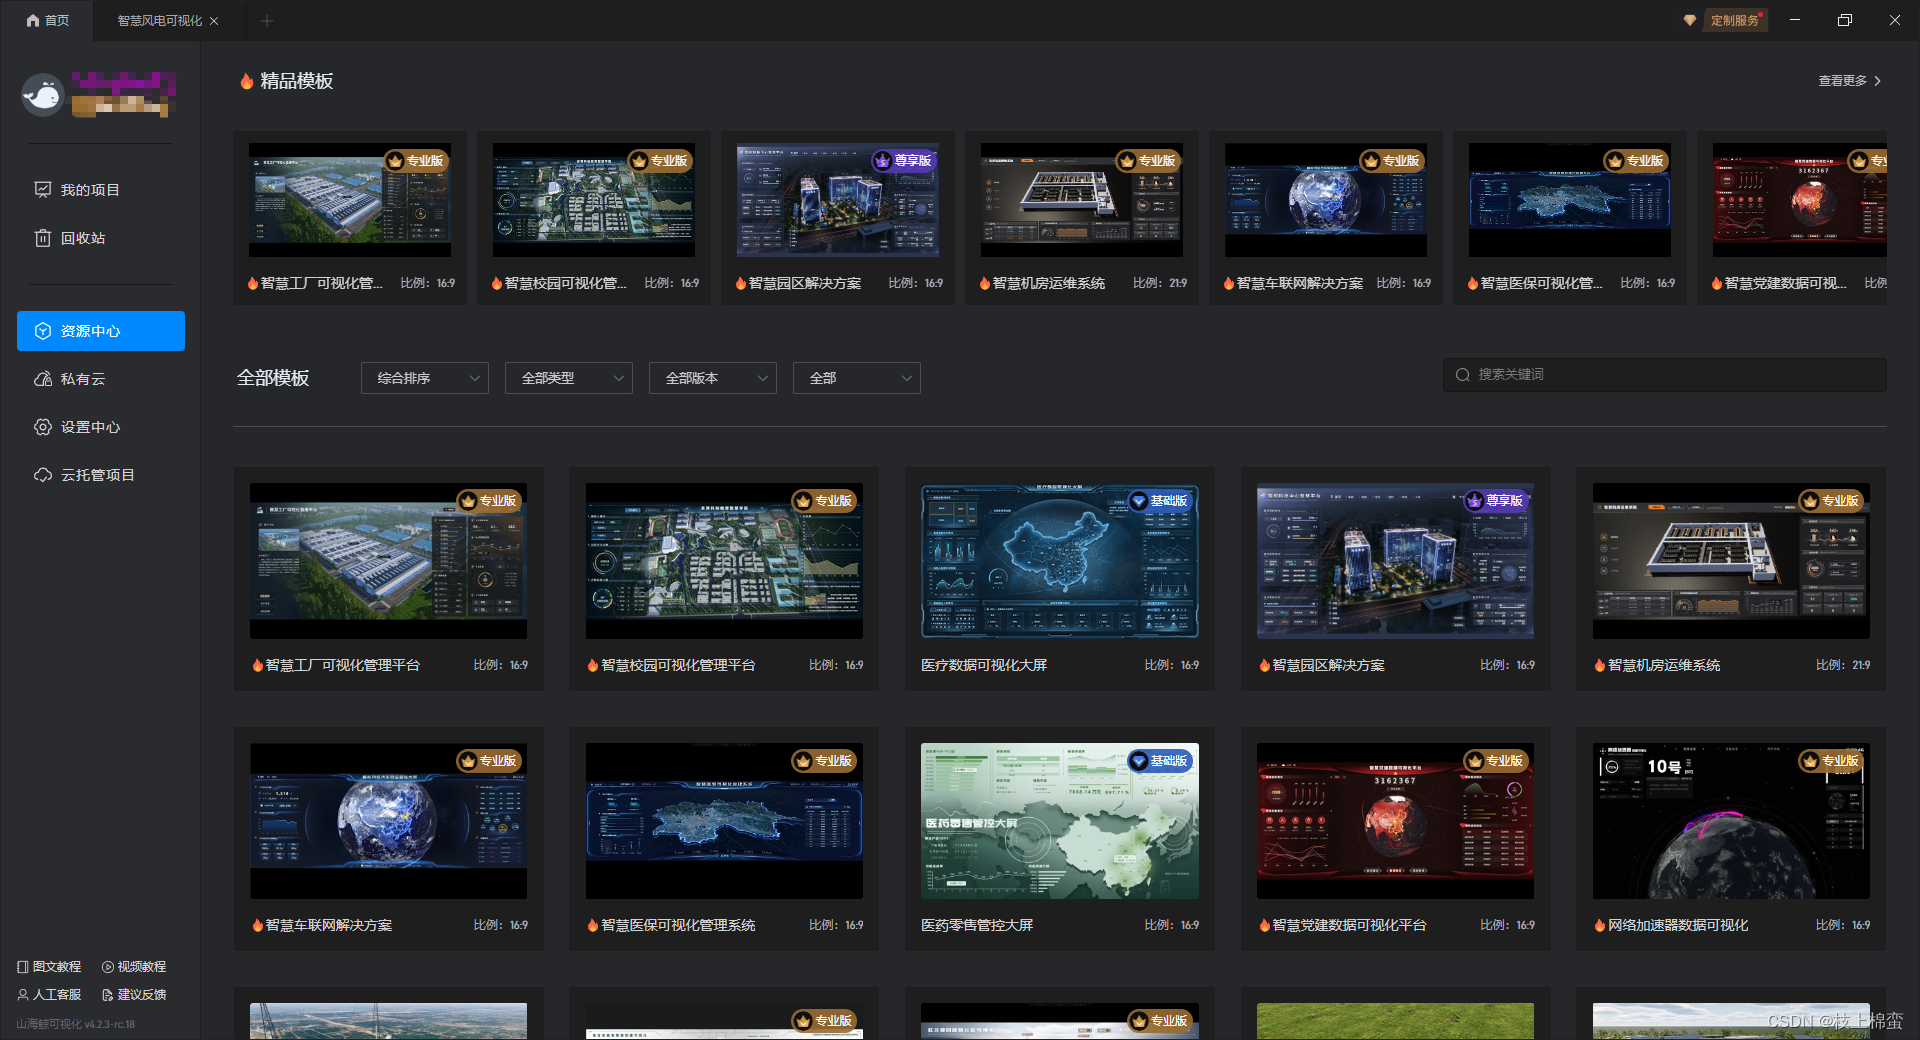The width and height of the screenshot is (1920, 1040).
Task: Click the 建议反馈 edit icon
Action: [108, 995]
